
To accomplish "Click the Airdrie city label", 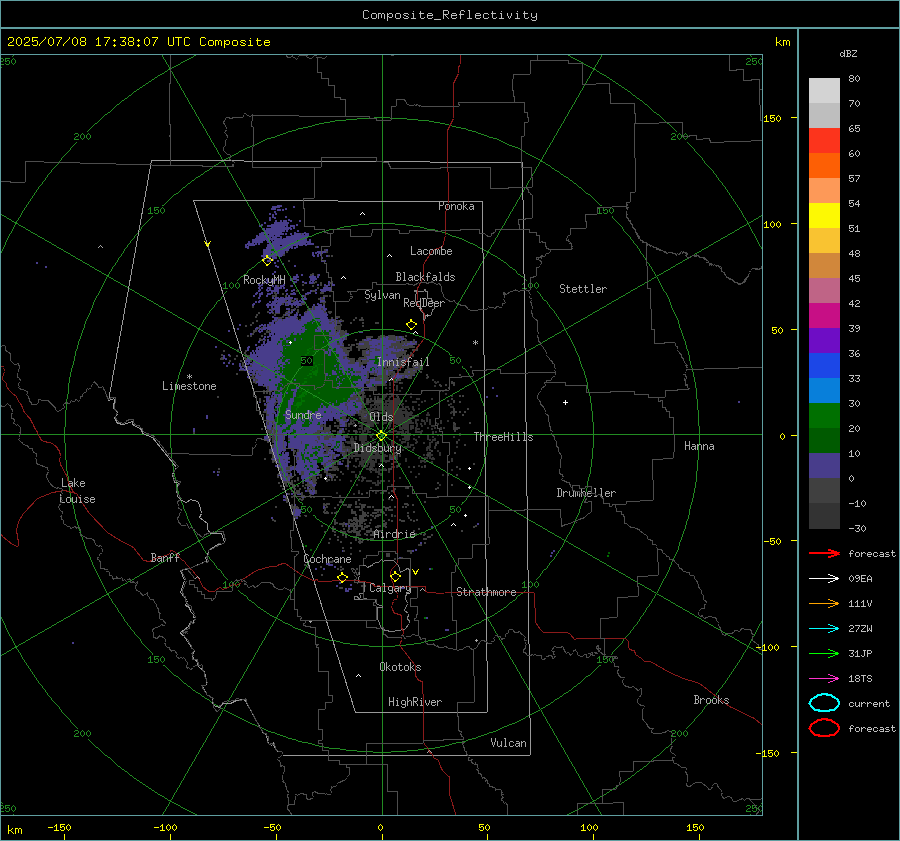I will point(394,534).
